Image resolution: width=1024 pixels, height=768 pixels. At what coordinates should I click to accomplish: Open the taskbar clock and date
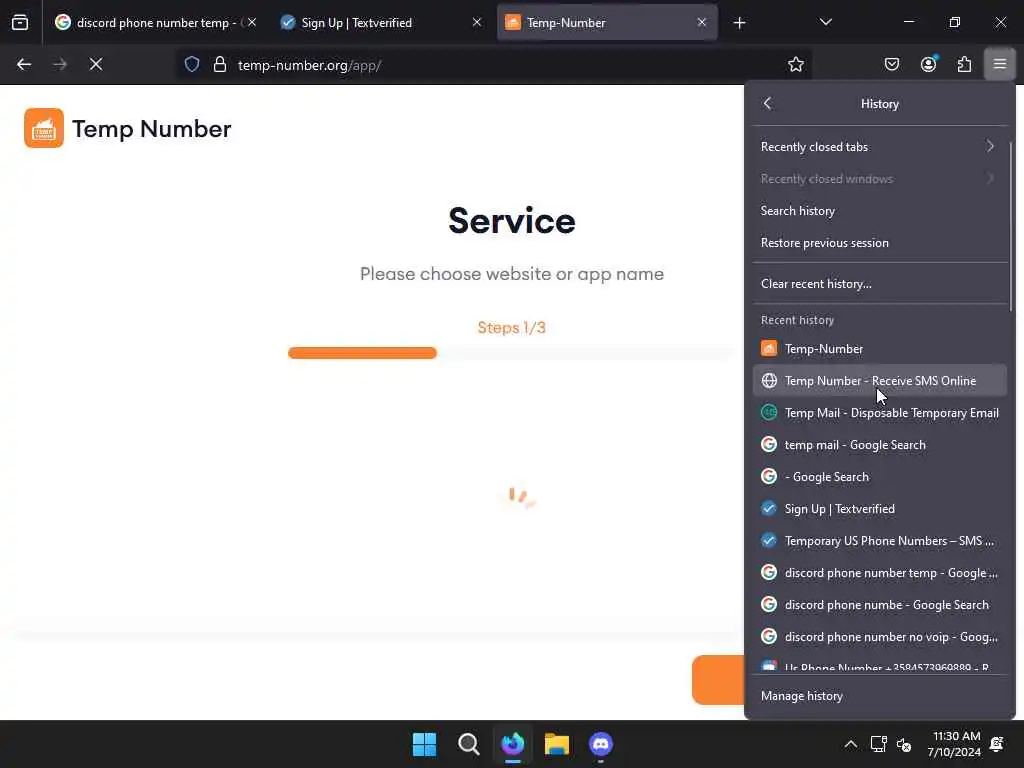point(954,744)
